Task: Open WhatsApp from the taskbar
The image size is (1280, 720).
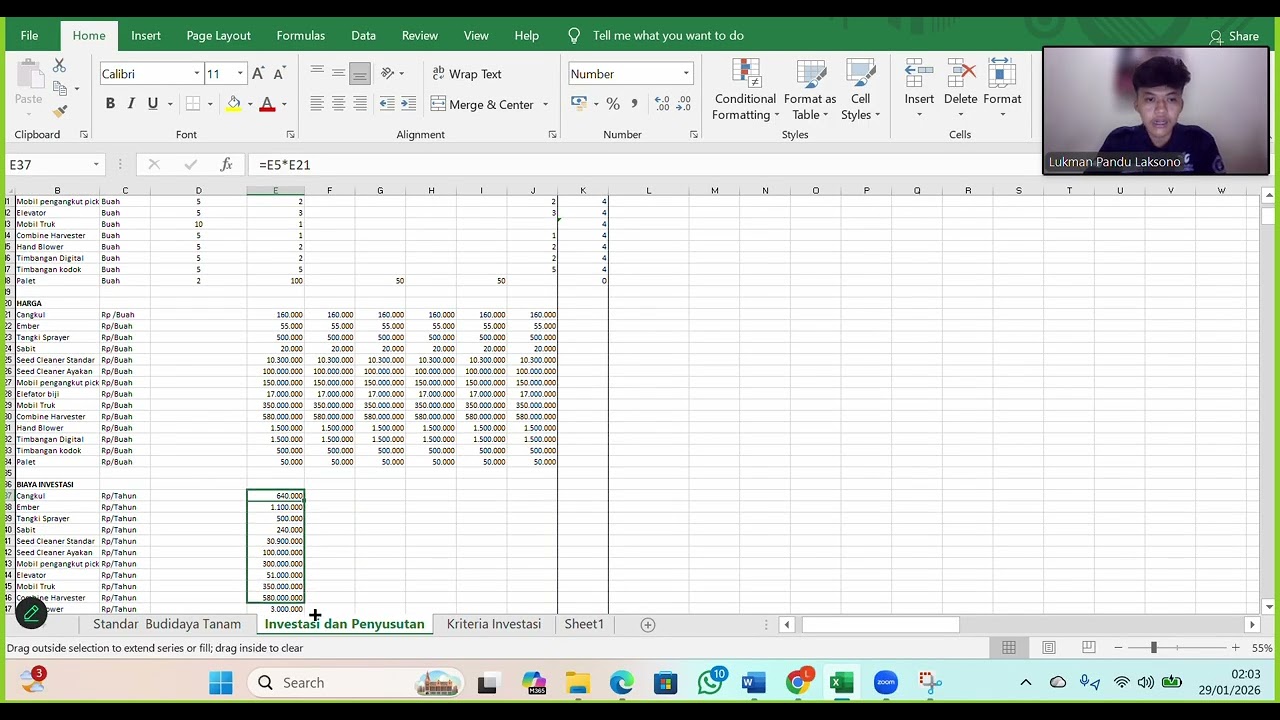Action: pos(710,683)
